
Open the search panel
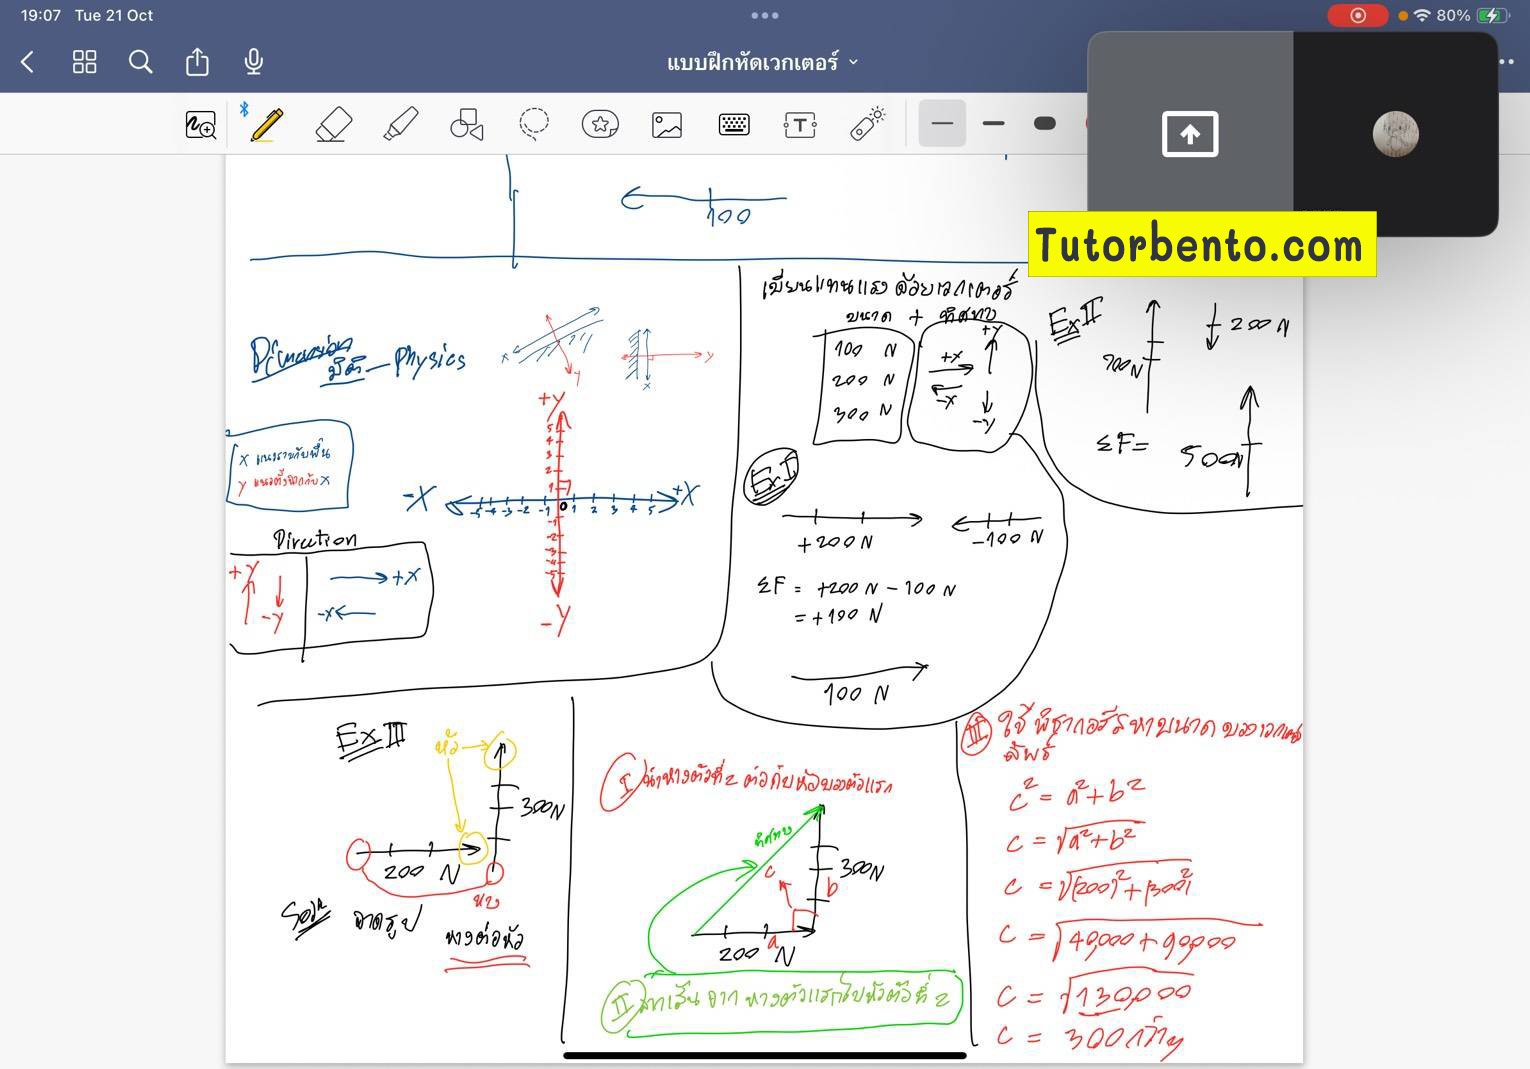coord(140,61)
